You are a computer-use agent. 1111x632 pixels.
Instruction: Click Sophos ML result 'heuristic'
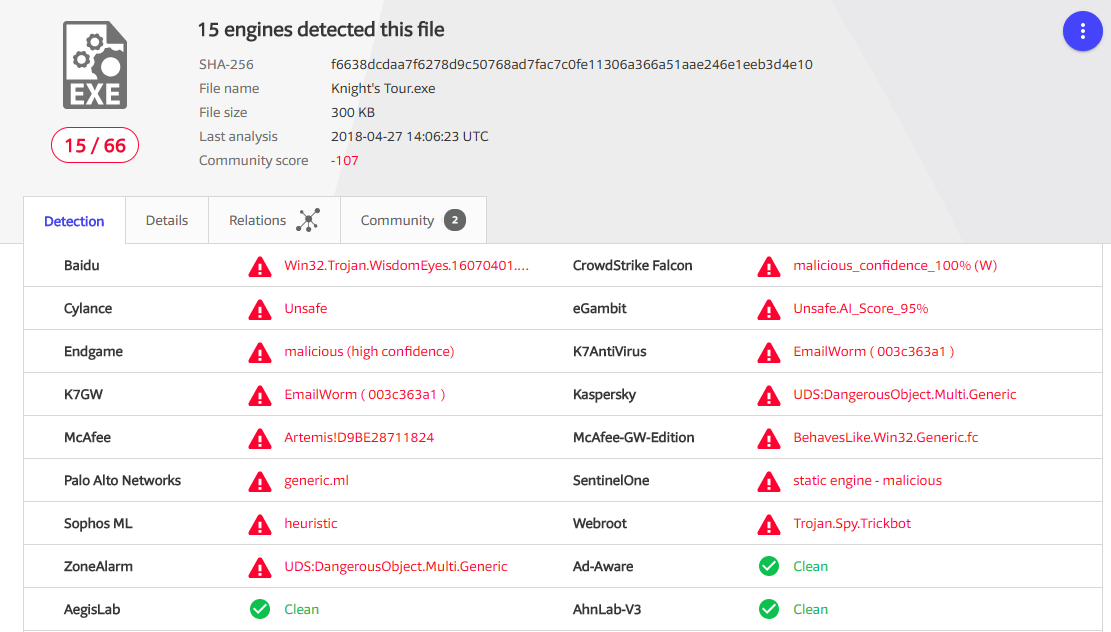(x=311, y=524)
